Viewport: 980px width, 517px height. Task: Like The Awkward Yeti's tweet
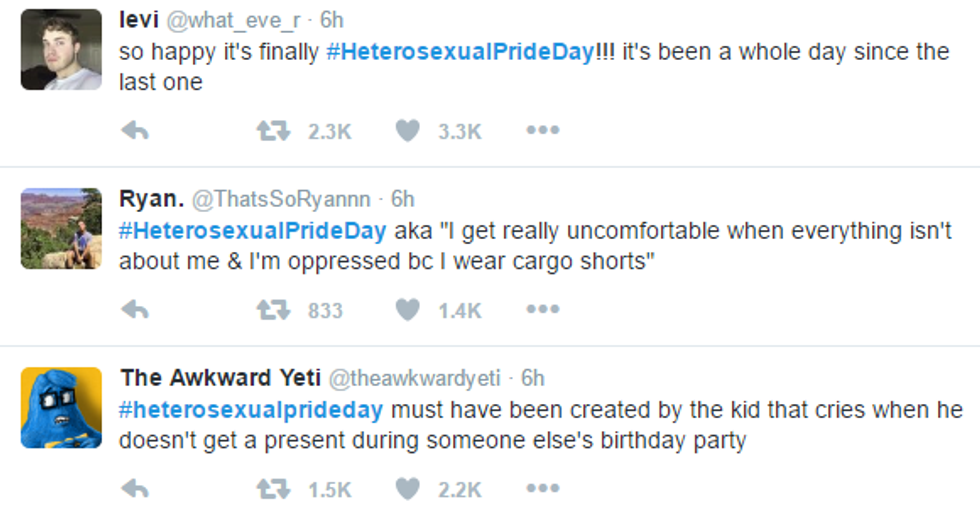pos(407,489)
